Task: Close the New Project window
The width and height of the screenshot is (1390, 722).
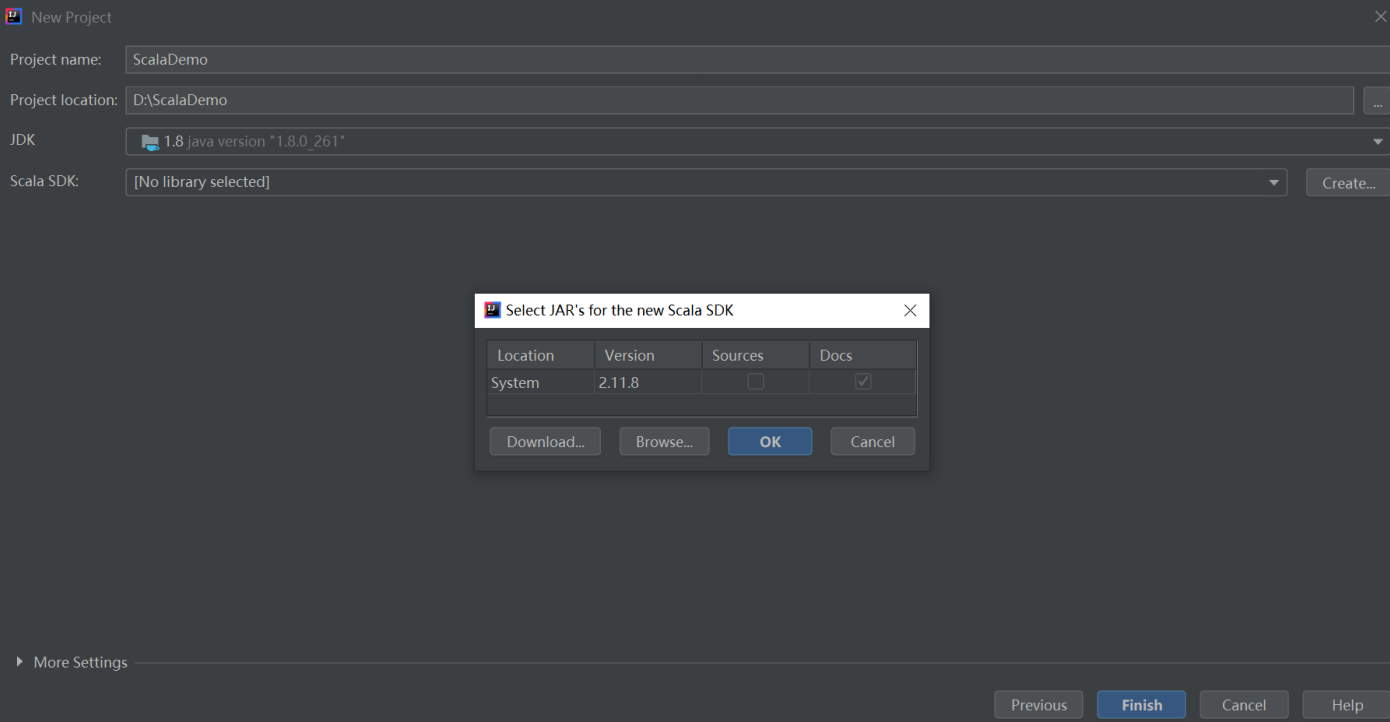Action: click(x=1381, y=17)
